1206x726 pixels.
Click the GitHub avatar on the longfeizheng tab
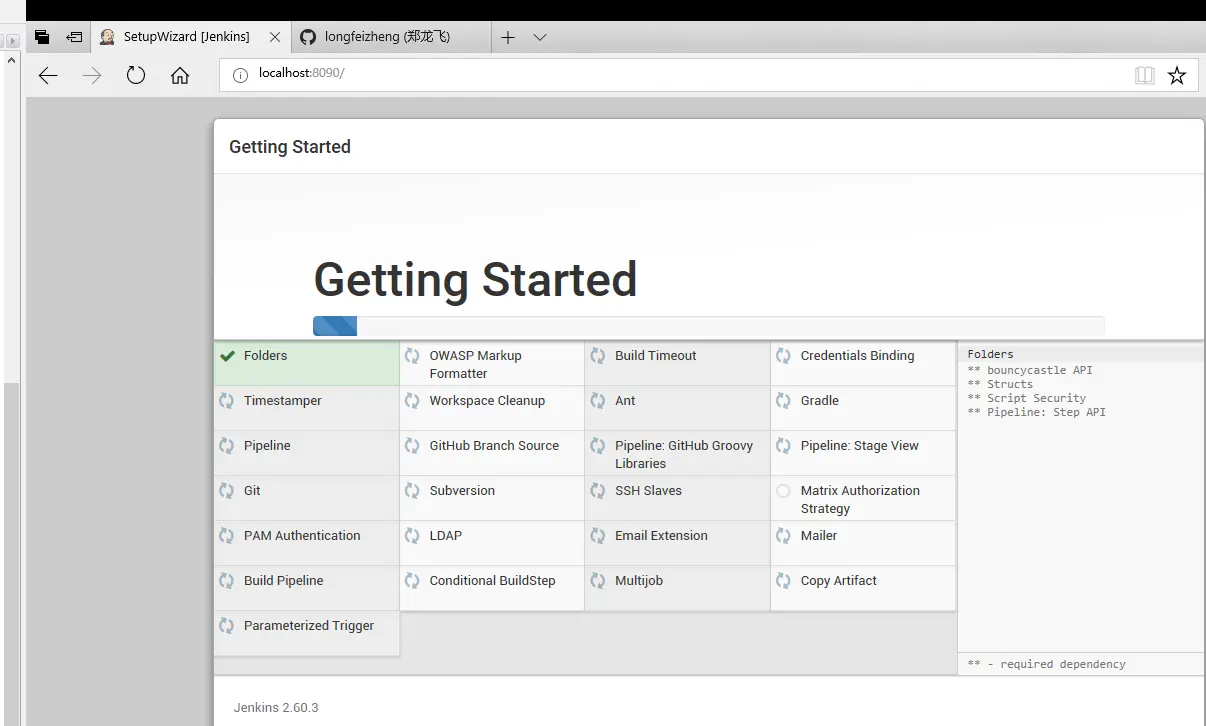306,36
